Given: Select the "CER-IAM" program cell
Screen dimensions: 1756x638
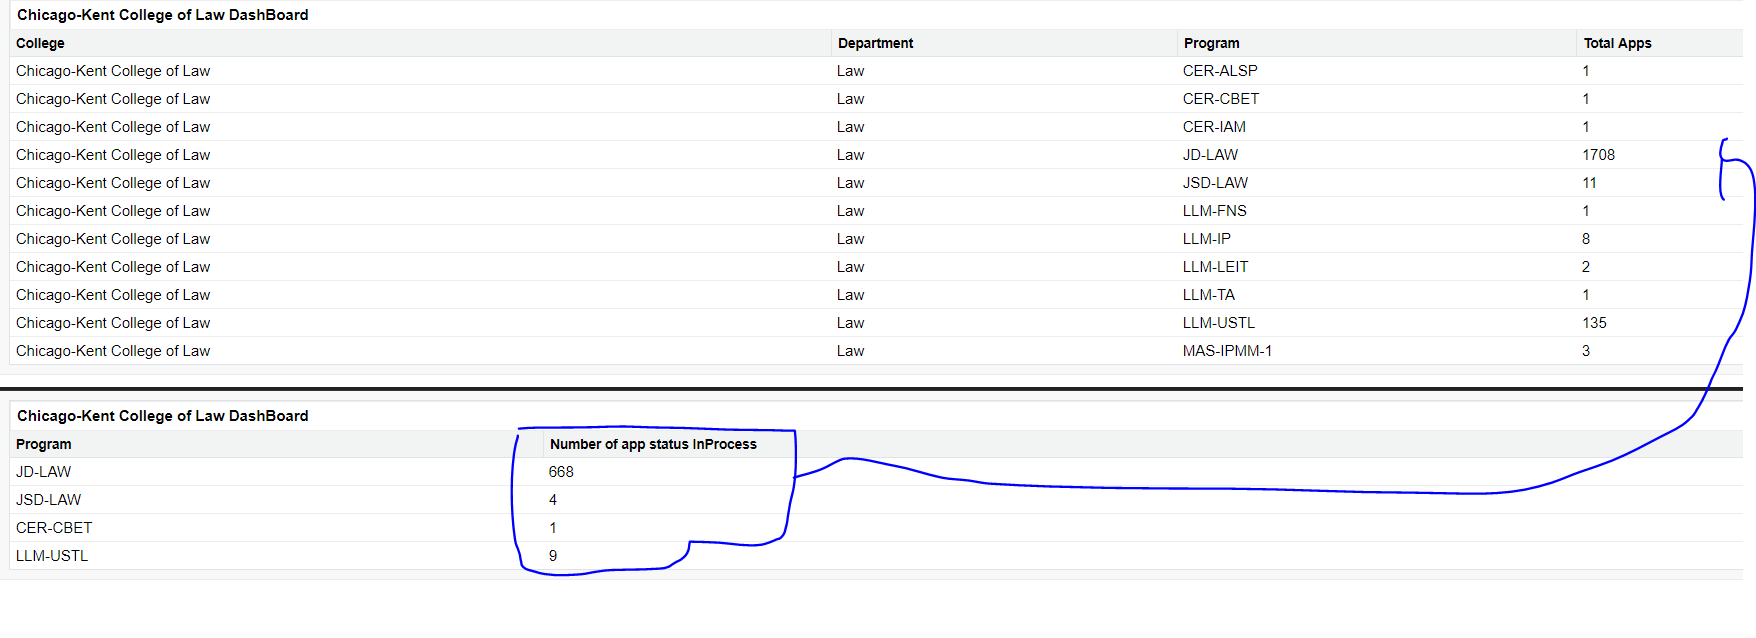Looking at the screenshot, I should (1214, 127).
